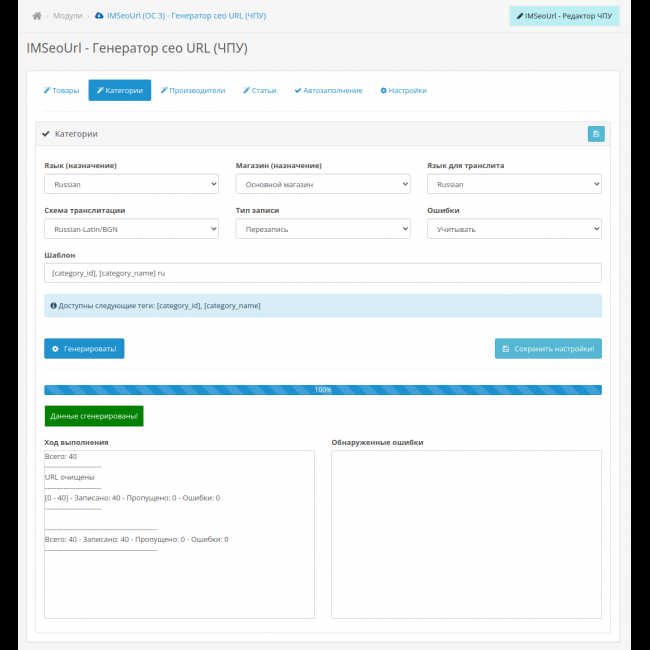Open the Автозаполнение tab
This screenshot has width=650, height=650.
[x=328, y=90]
